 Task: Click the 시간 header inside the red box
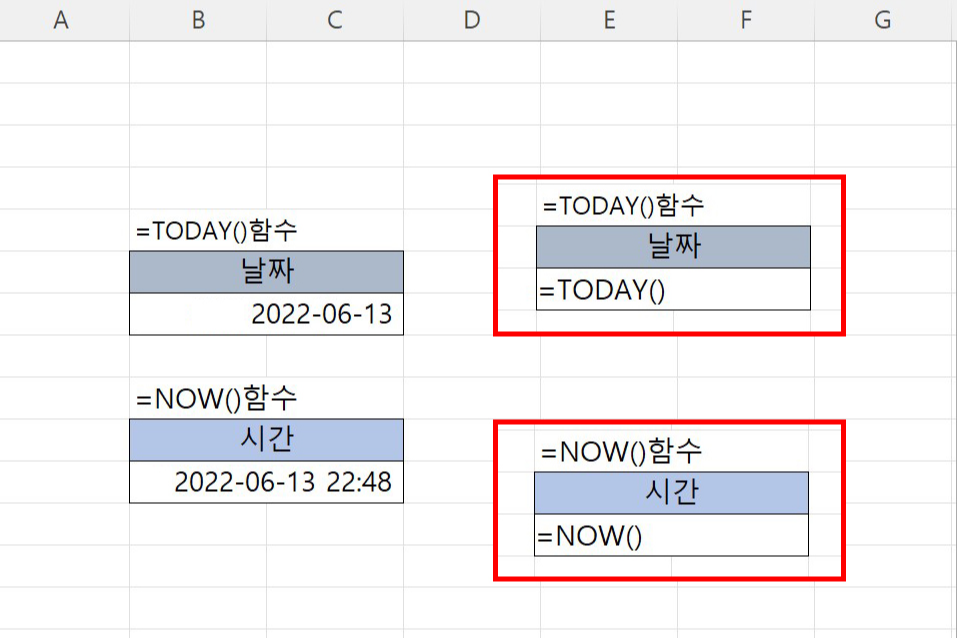pos(672,491)
